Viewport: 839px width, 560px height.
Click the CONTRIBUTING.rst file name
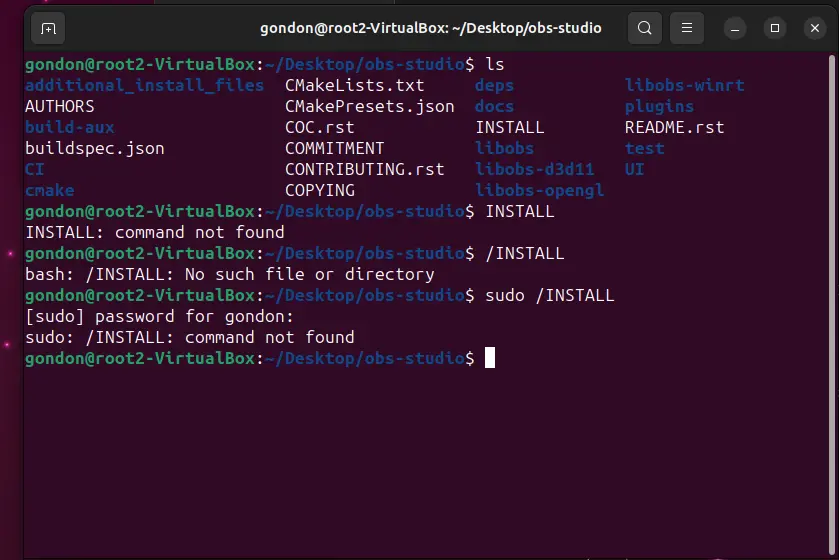(x=364, y=170)
